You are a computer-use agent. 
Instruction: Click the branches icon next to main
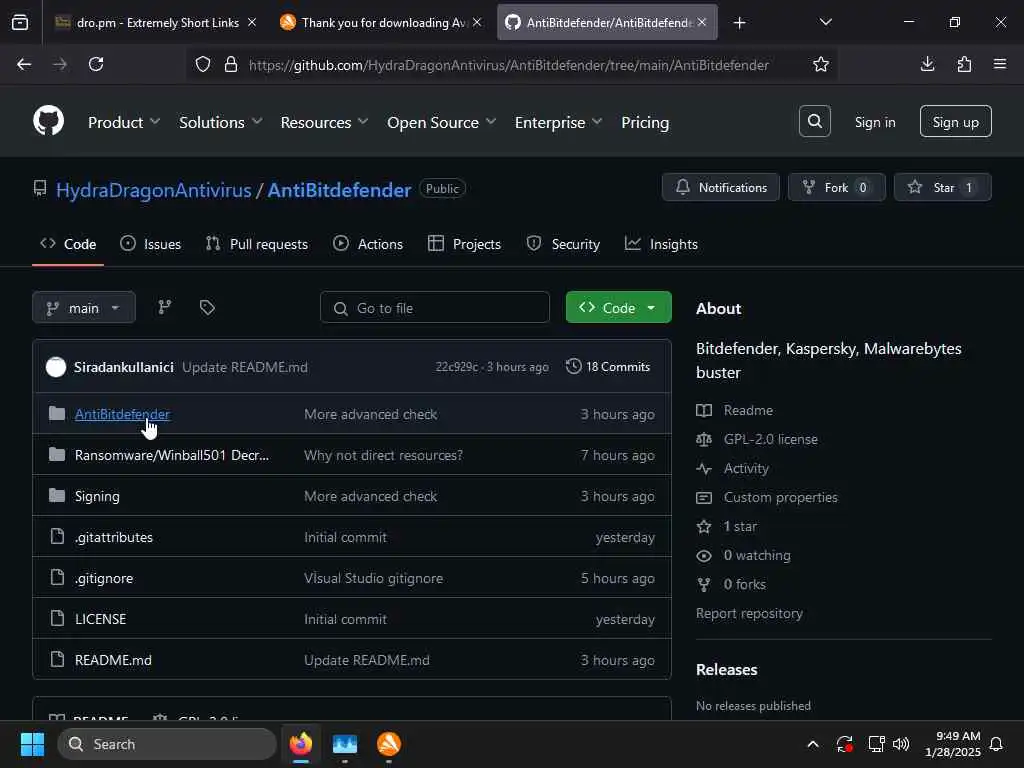coord(165,307)
